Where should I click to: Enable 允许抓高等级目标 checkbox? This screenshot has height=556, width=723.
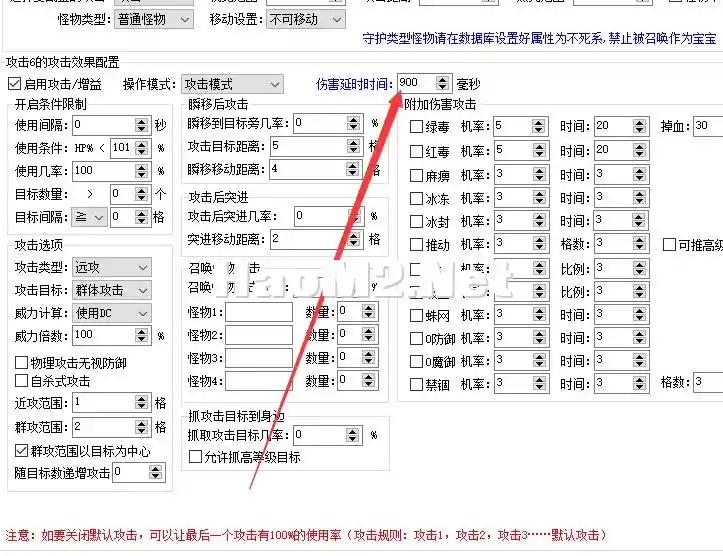[195, 457]
